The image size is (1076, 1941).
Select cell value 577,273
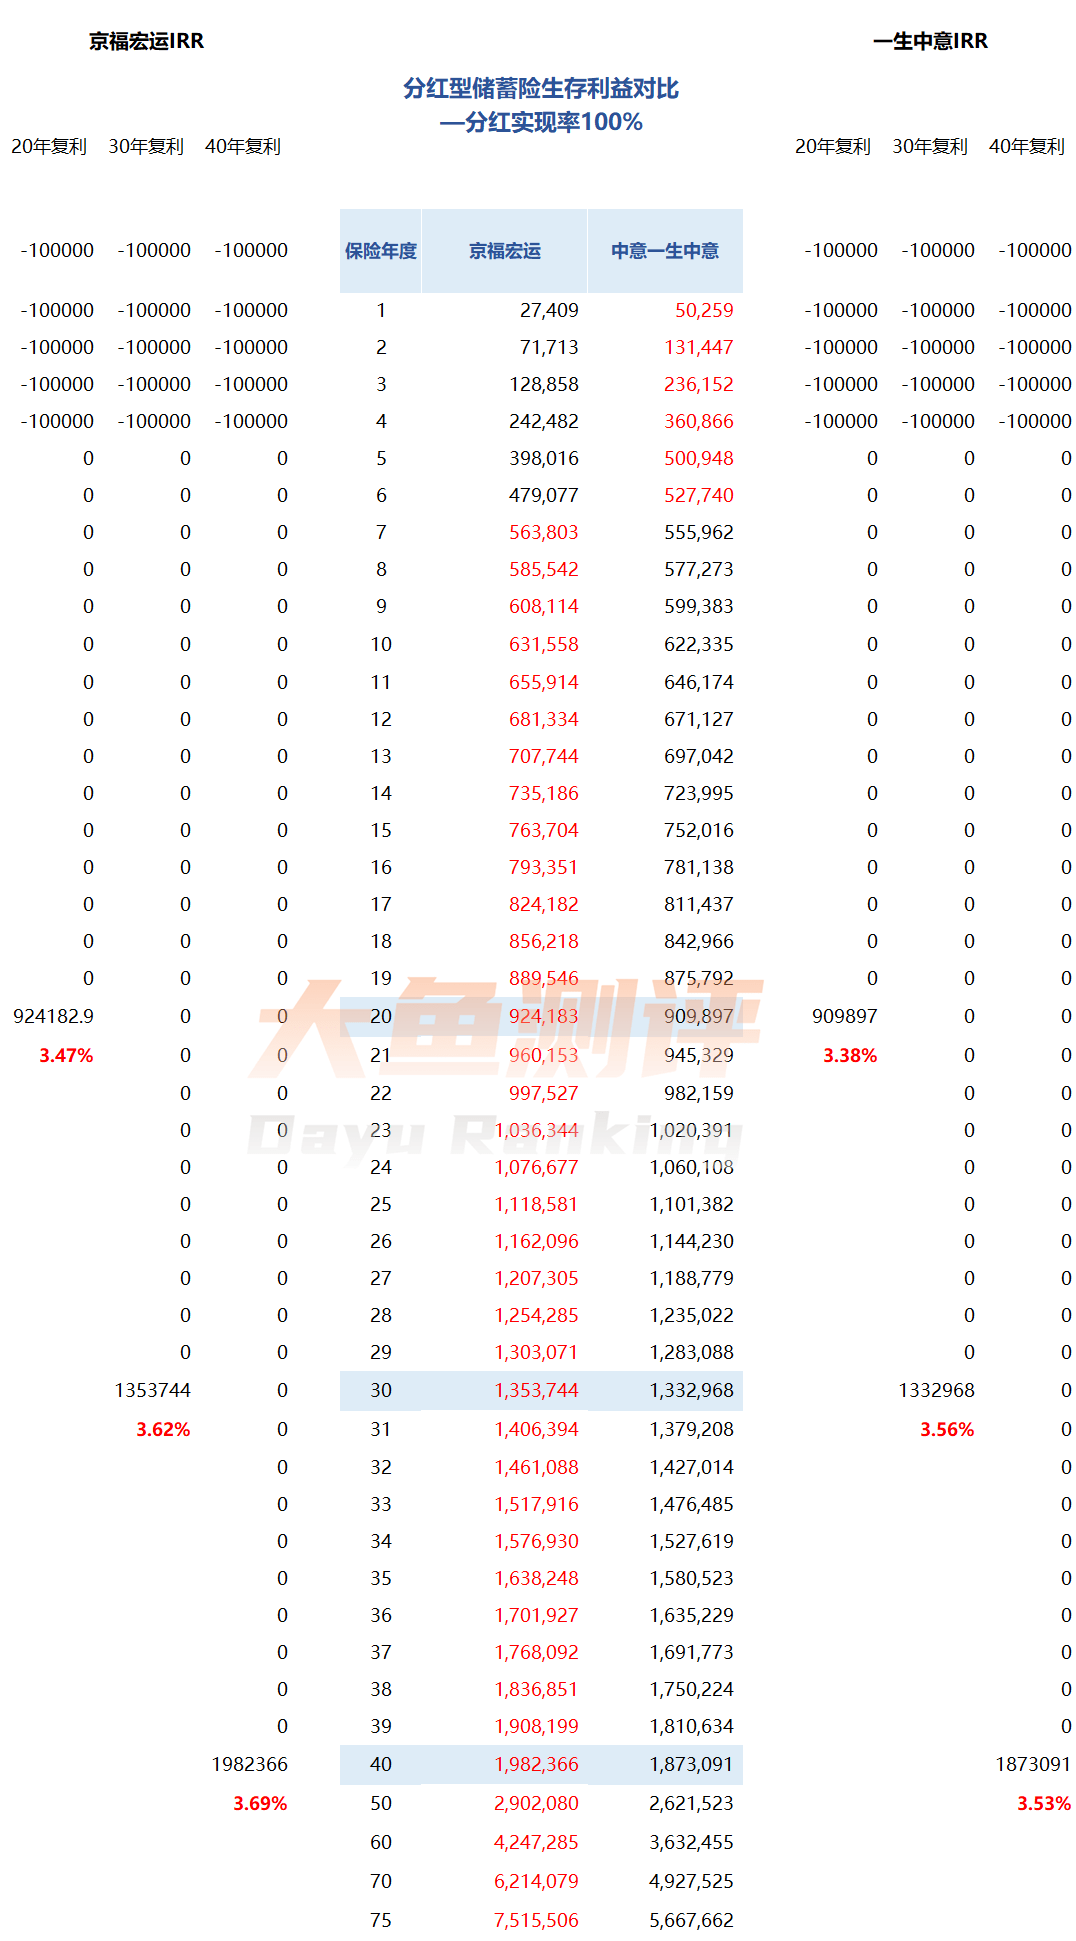tap(699, 569)
